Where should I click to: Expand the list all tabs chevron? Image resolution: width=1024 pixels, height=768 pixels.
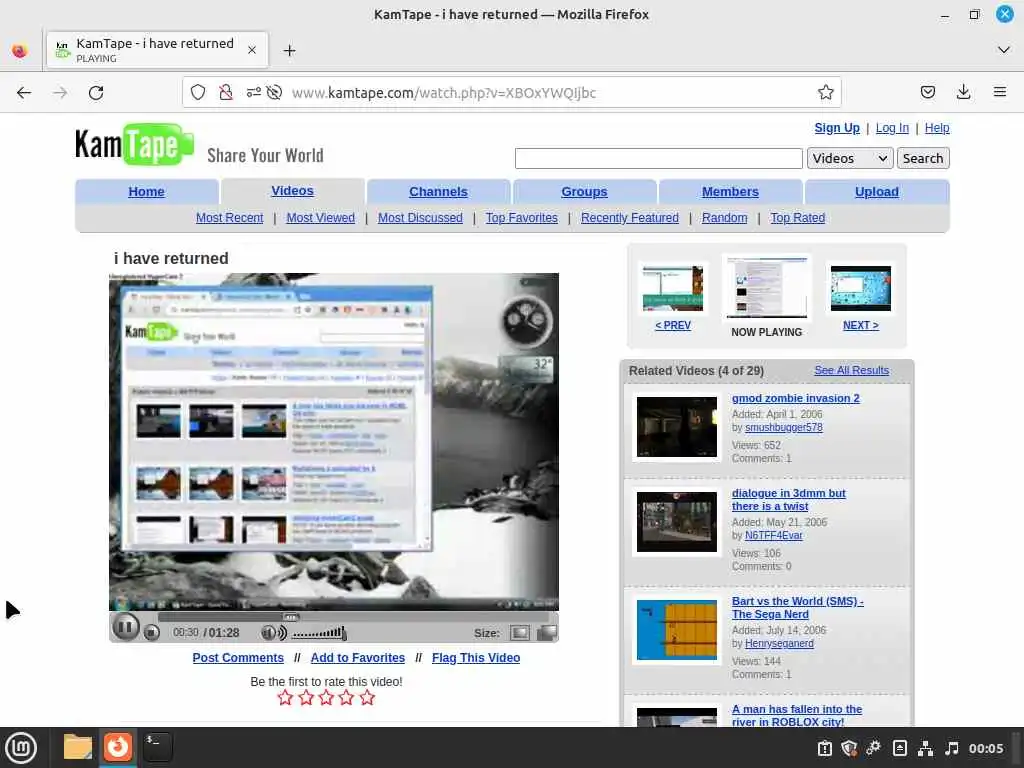[1004, 50]
